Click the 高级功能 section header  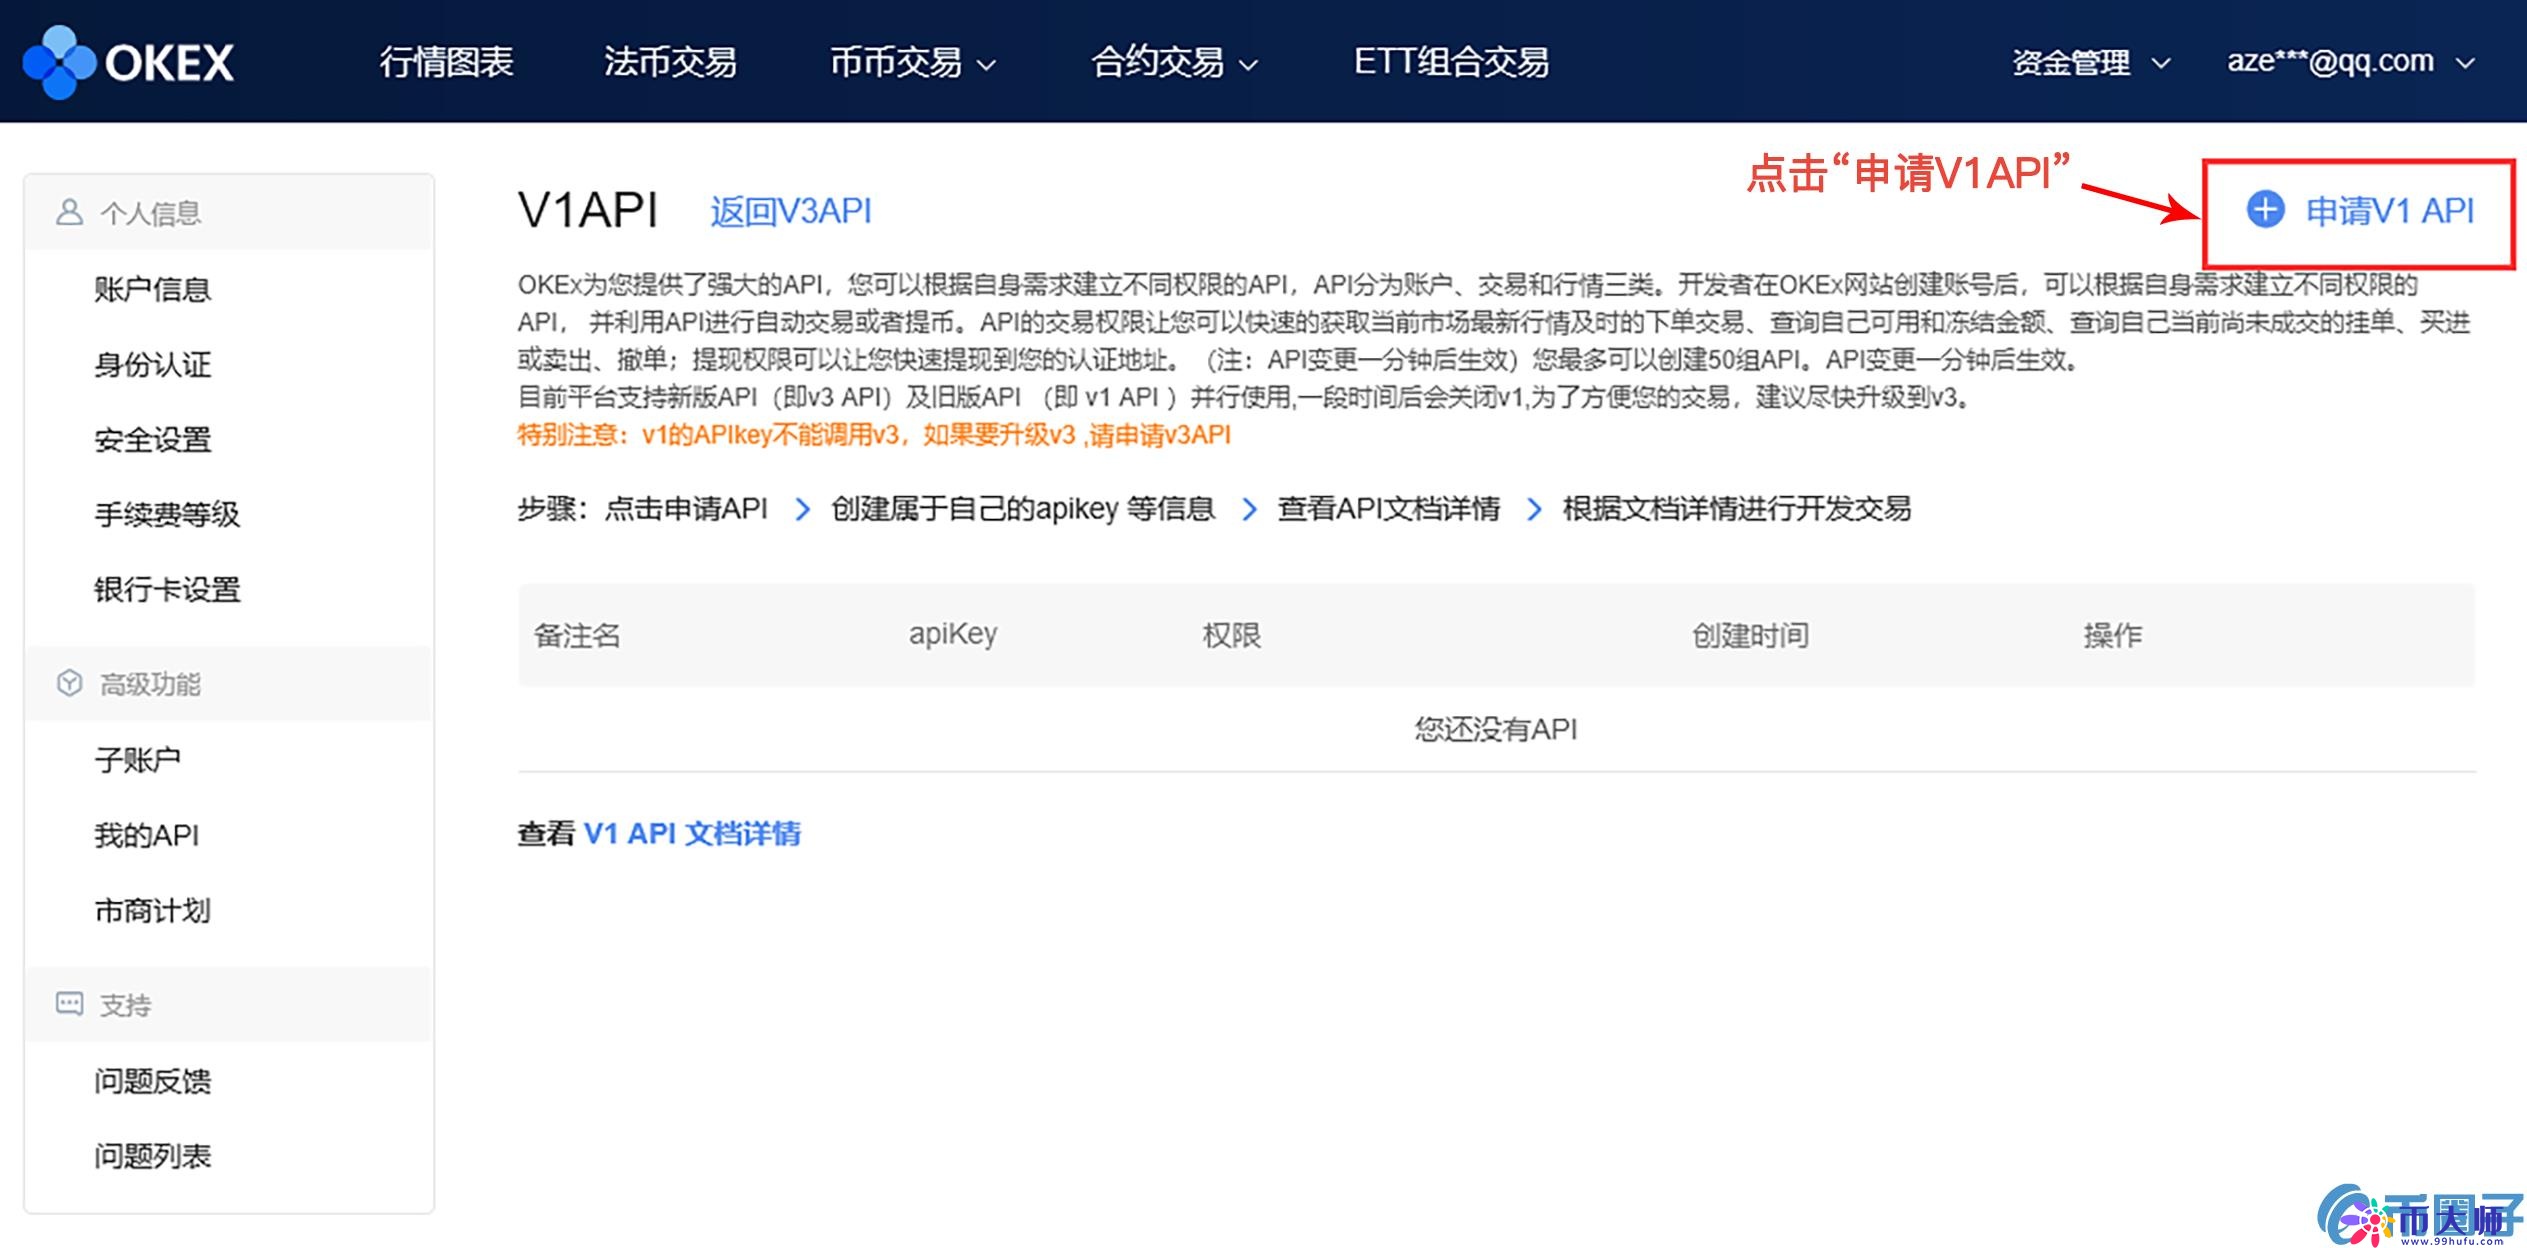pyautogui.click(x=229, y=683)
